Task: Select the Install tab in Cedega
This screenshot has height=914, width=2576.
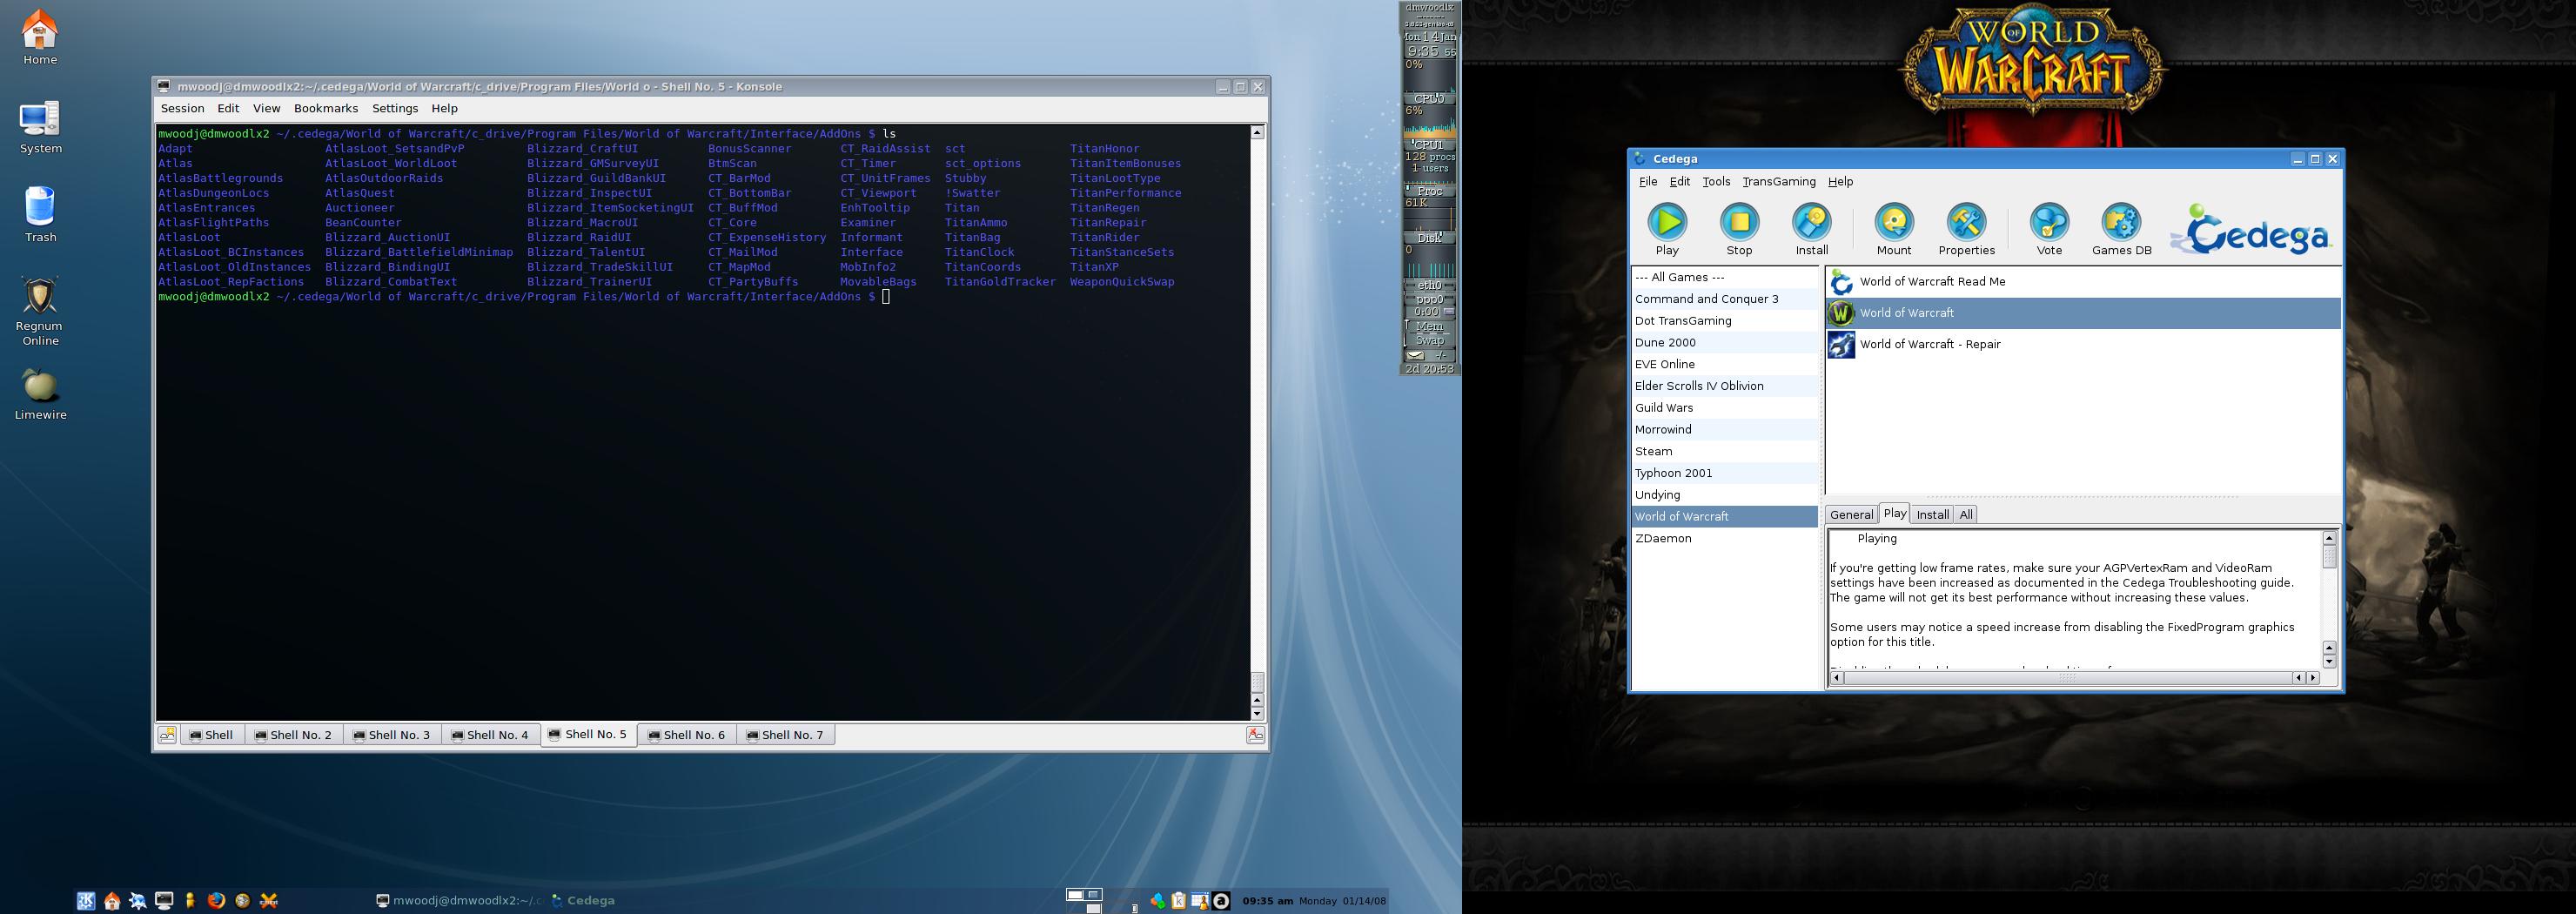Action: (x=1932, y=515)
